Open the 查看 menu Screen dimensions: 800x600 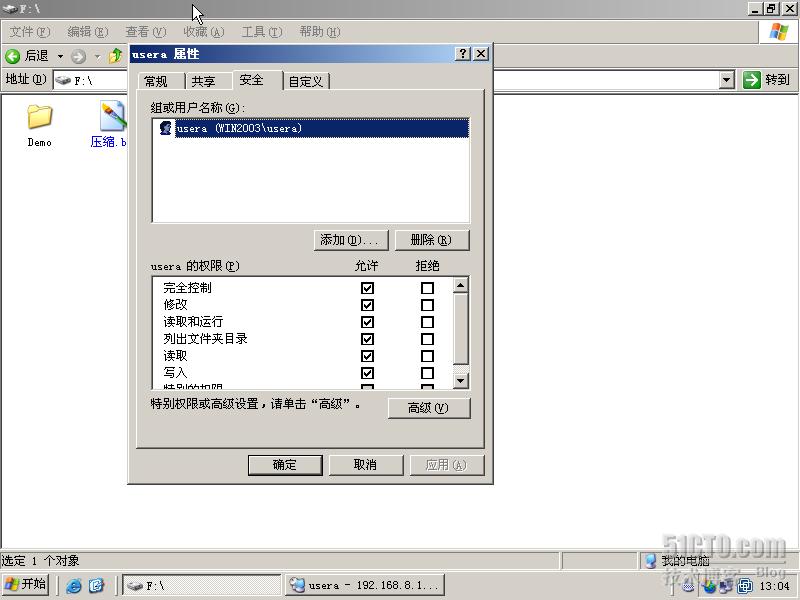click(x=146, y=32)
